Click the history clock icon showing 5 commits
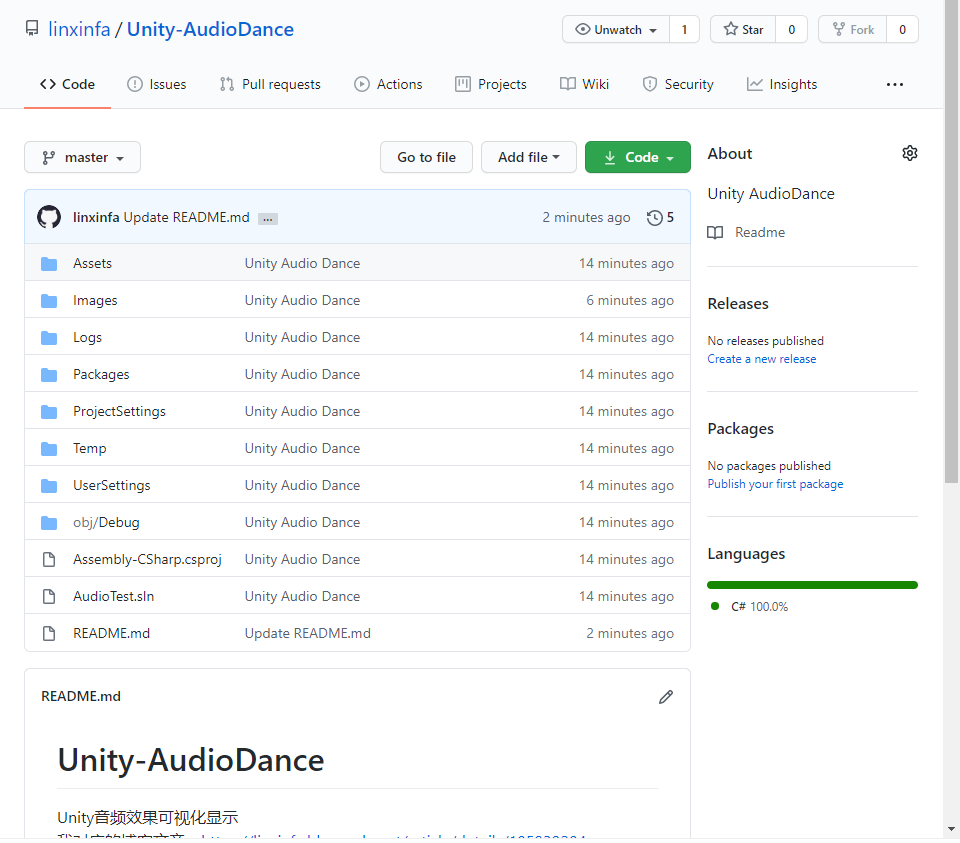 click(x=655, y=217)
